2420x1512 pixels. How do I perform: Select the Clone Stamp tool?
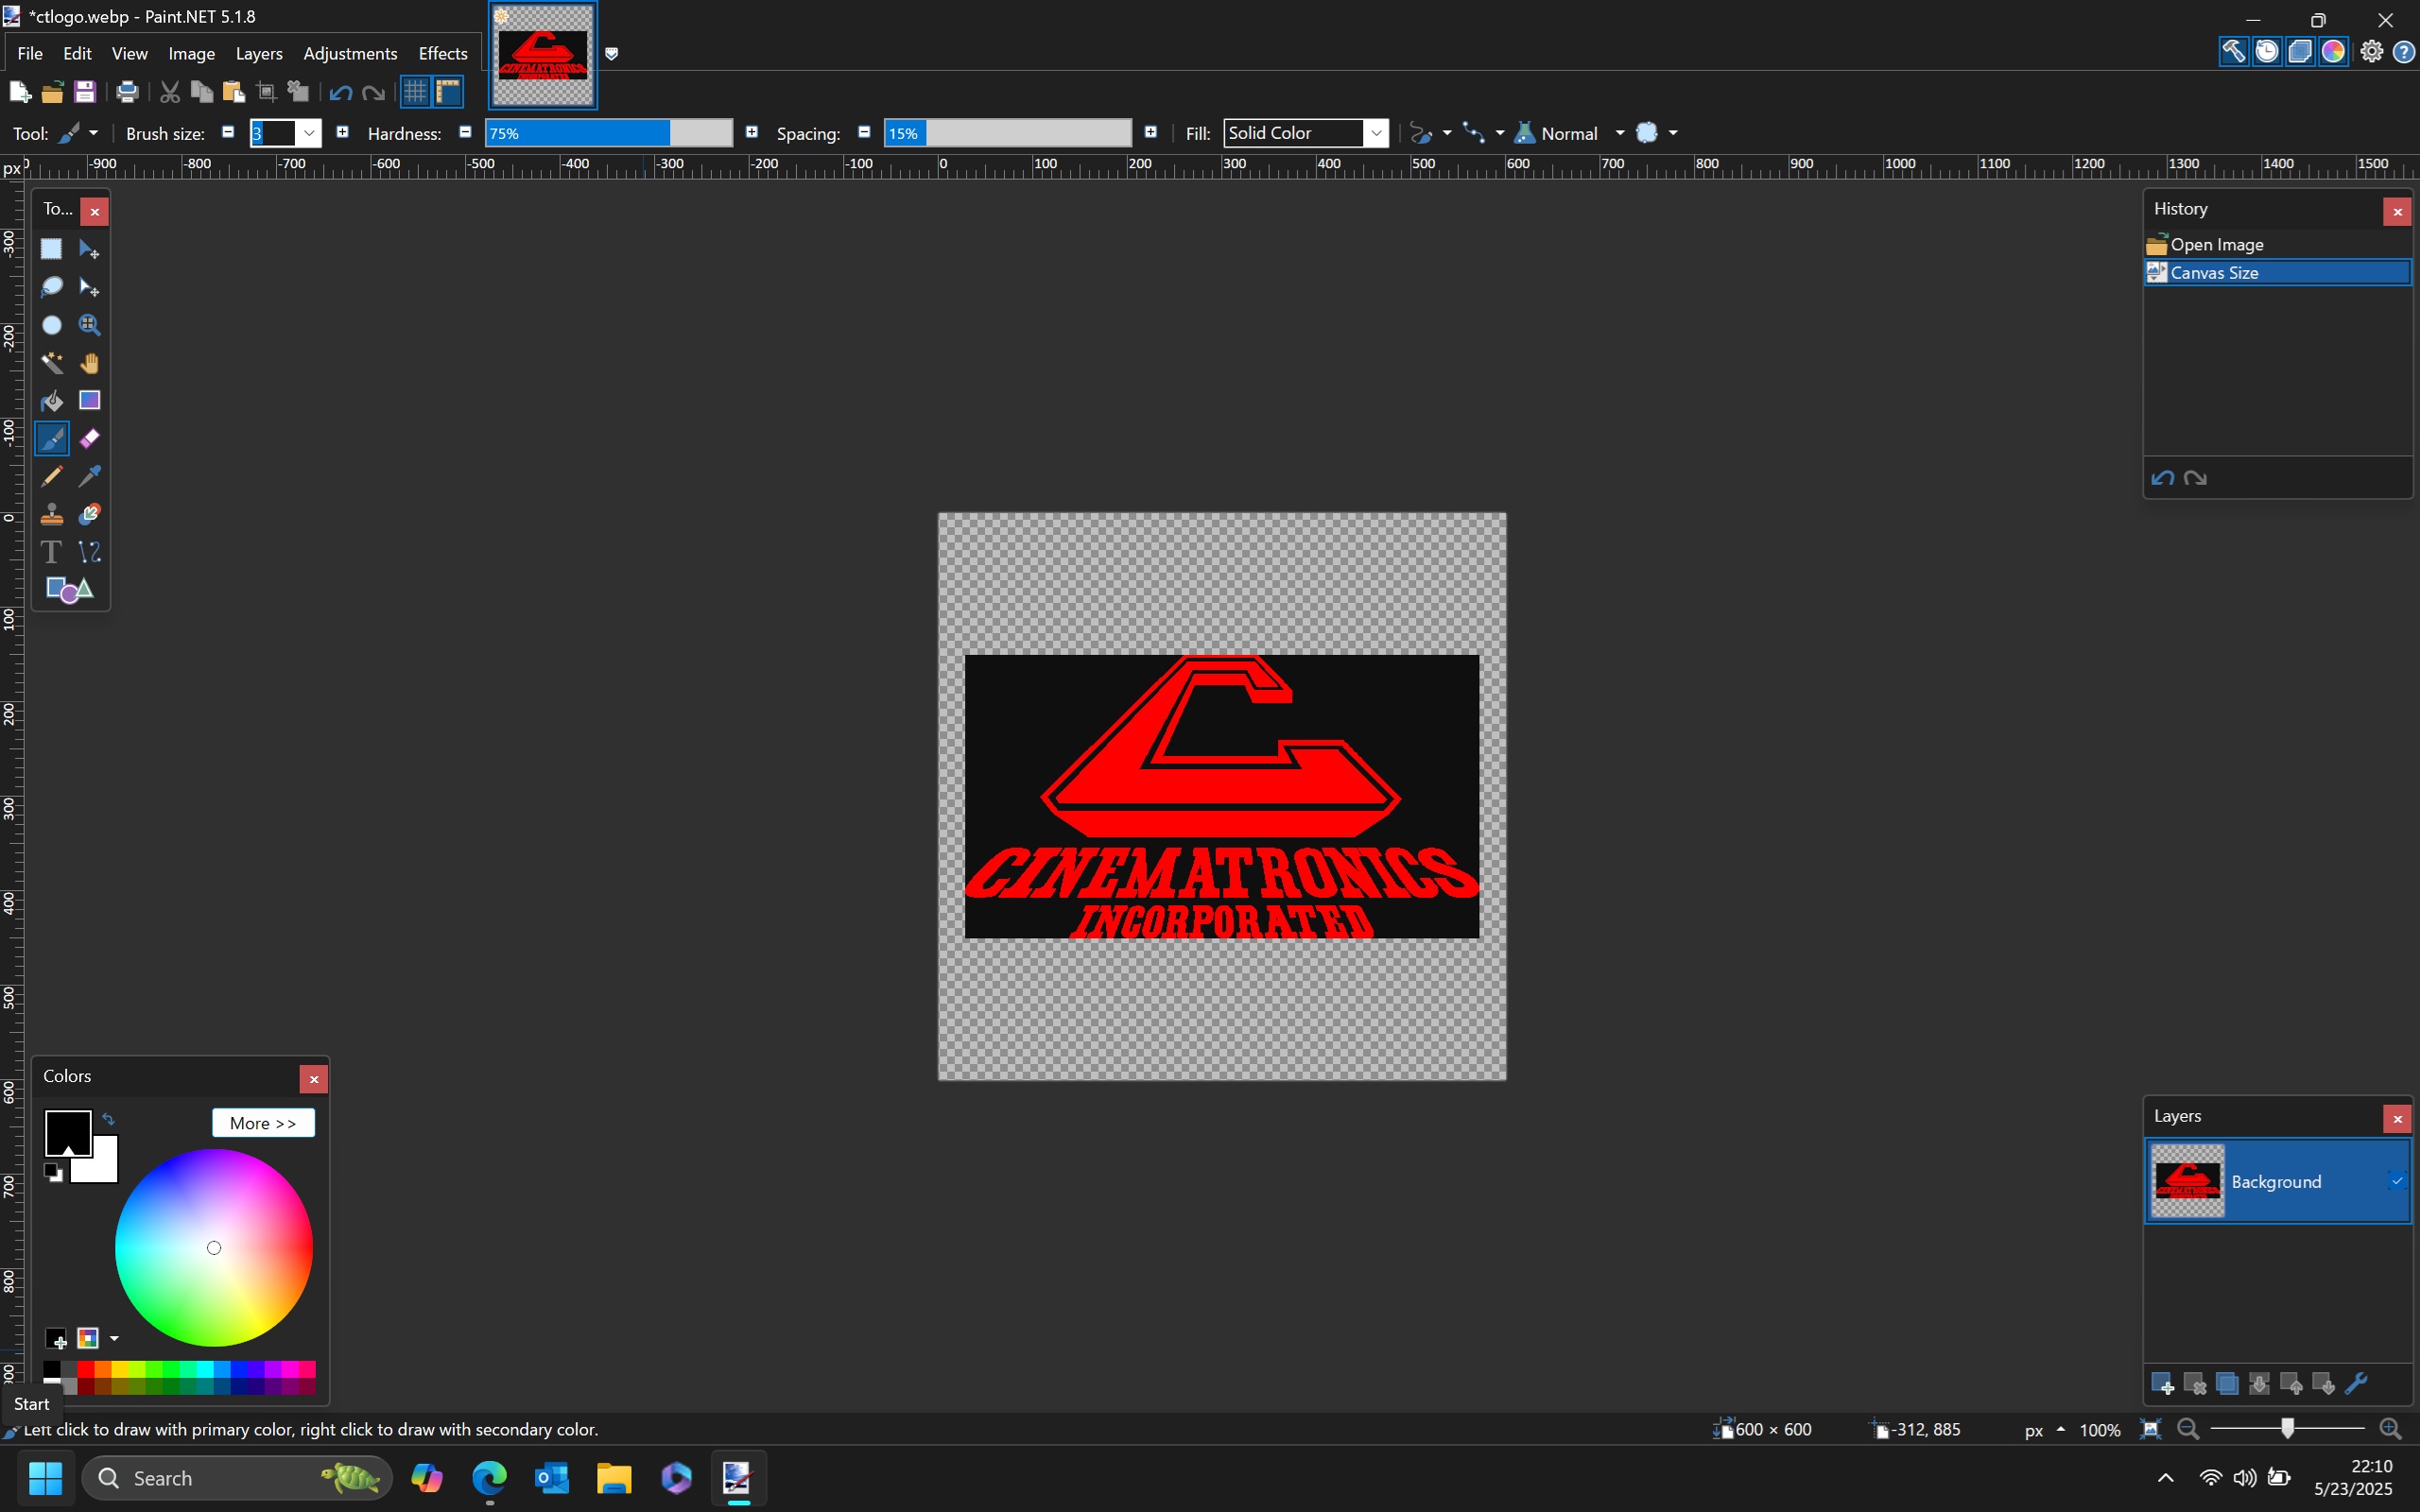[x=51, y=515]
